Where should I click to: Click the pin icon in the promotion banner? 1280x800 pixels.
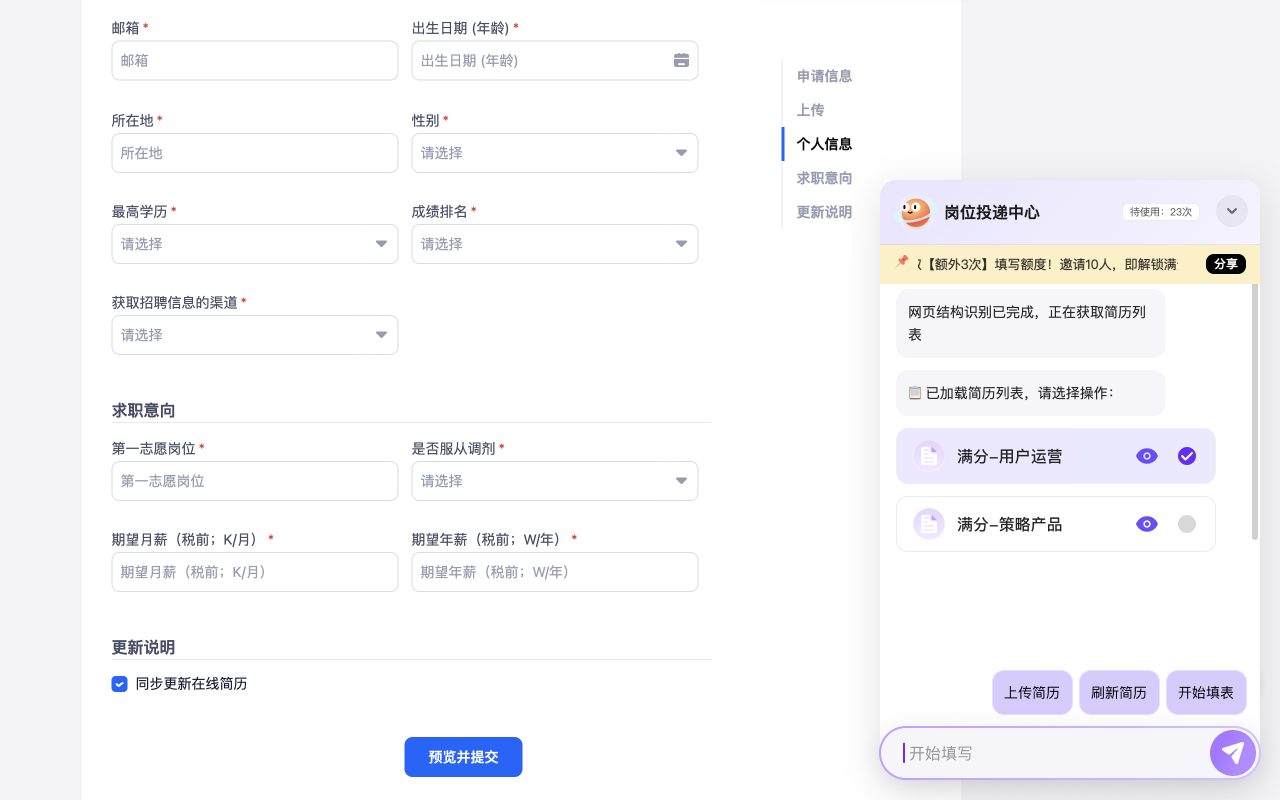[x=901, y=263]
